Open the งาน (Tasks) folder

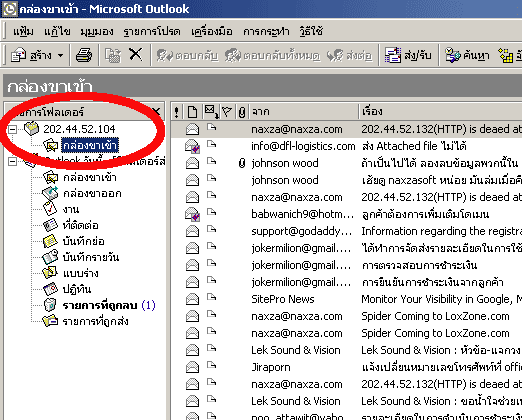pyautogui.click(x=71, y=209)
